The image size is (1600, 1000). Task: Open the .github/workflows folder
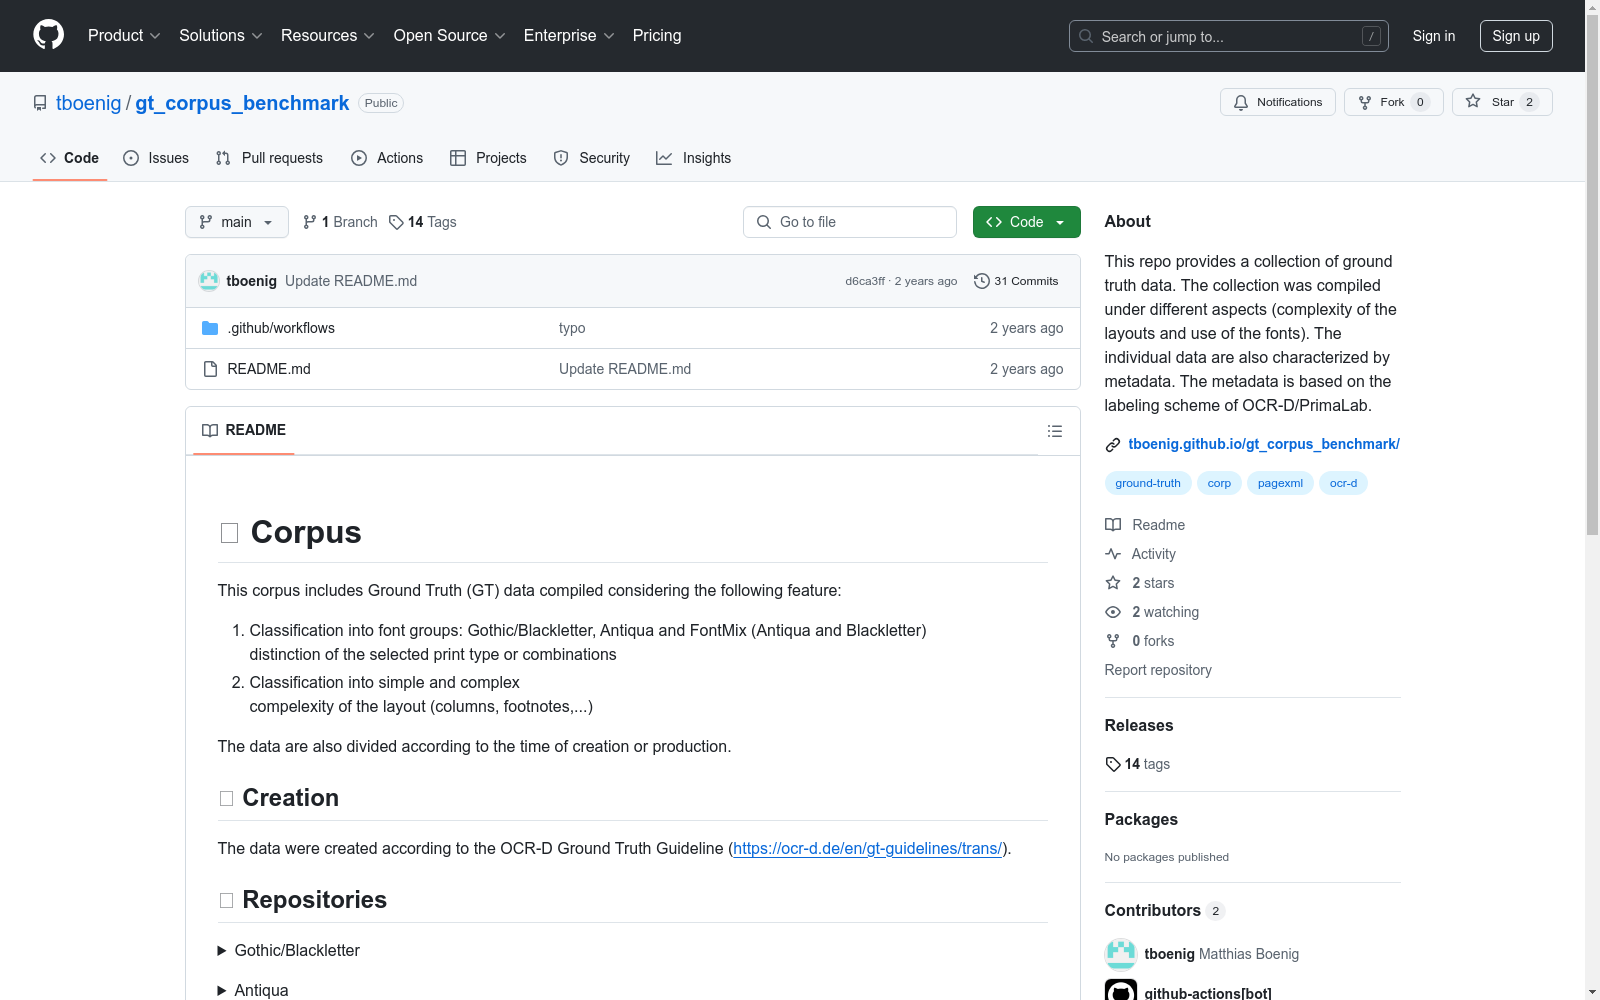281,328
